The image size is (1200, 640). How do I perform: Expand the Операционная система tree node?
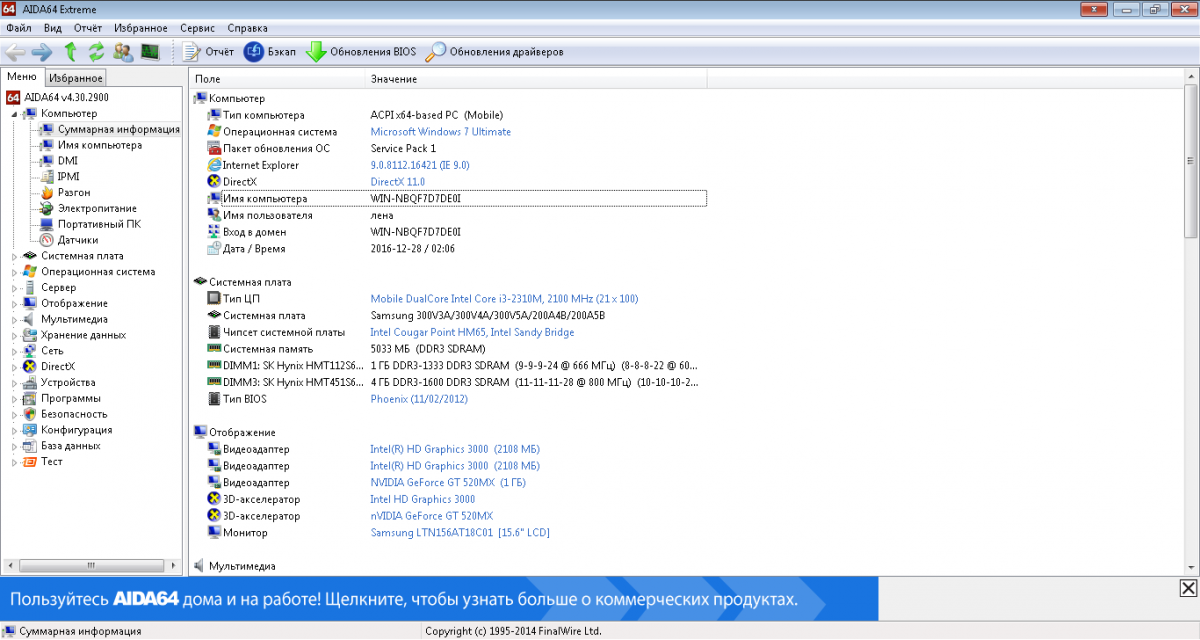click(x=14, y=272)
